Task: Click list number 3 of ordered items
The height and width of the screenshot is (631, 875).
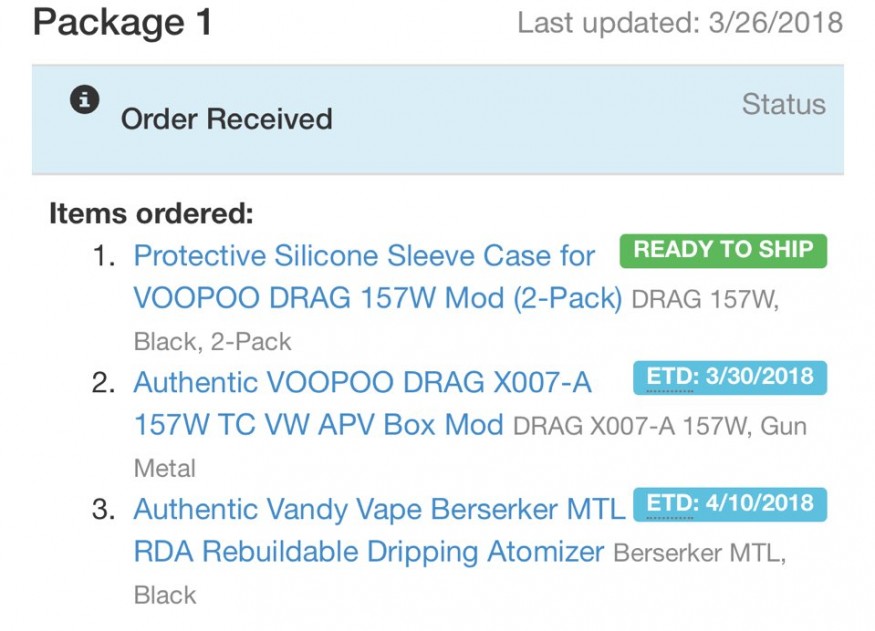Action: 104,510
